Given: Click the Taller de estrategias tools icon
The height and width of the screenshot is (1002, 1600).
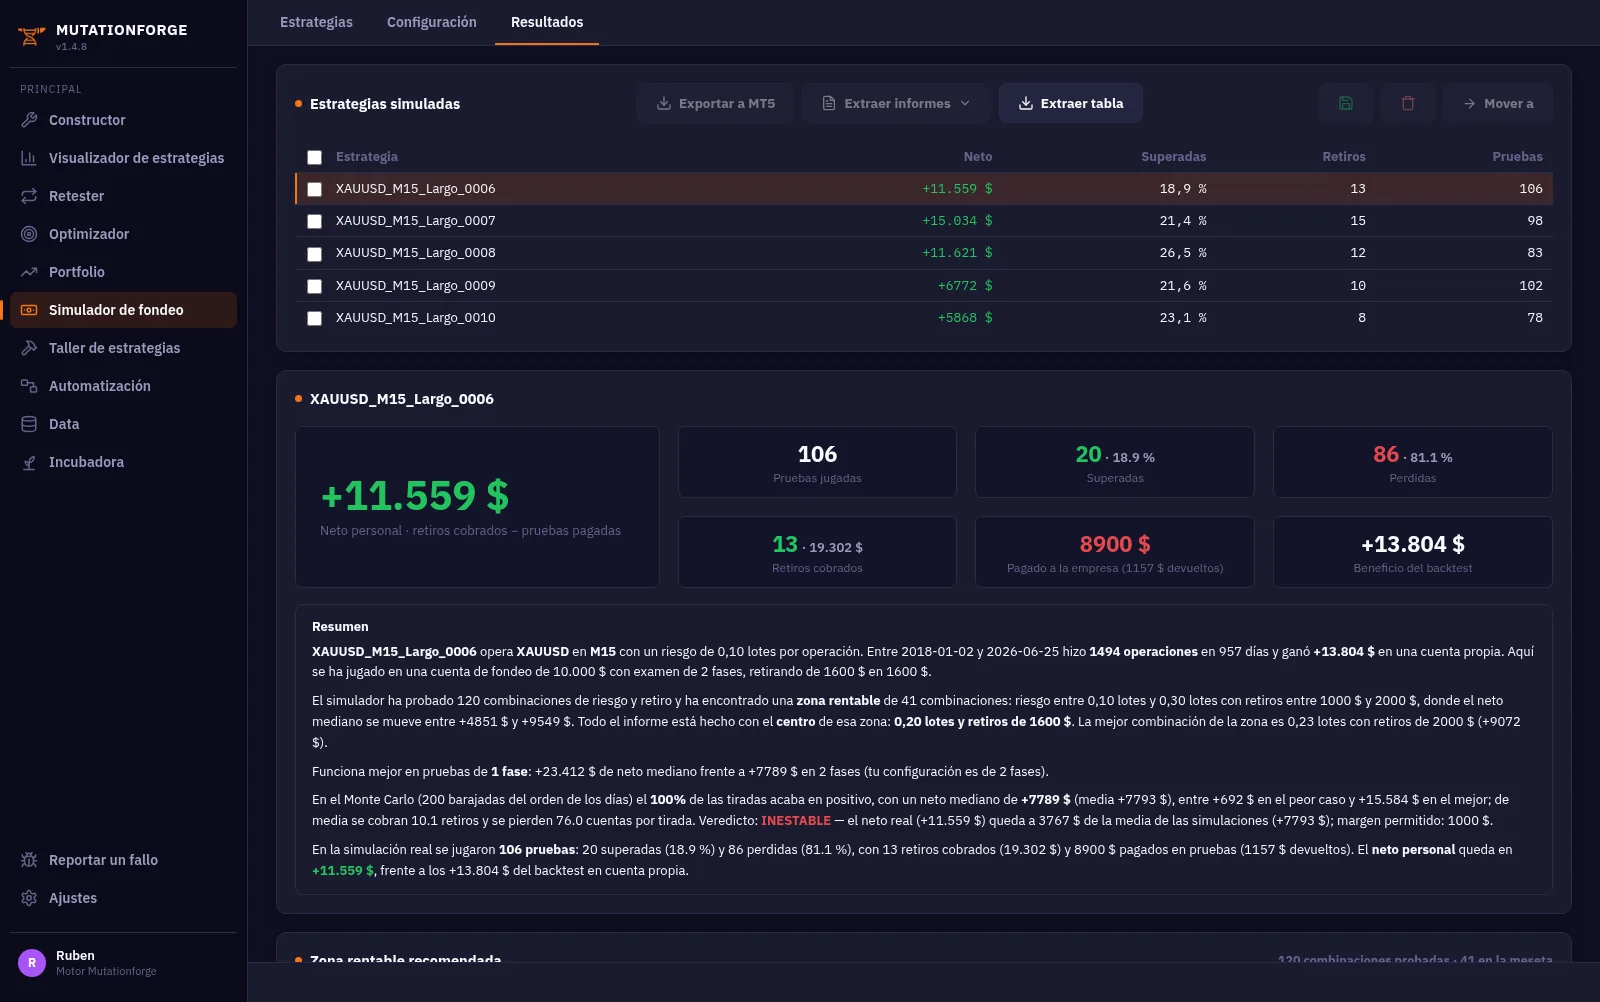Looking at the screenshot, I should point(29,348).
